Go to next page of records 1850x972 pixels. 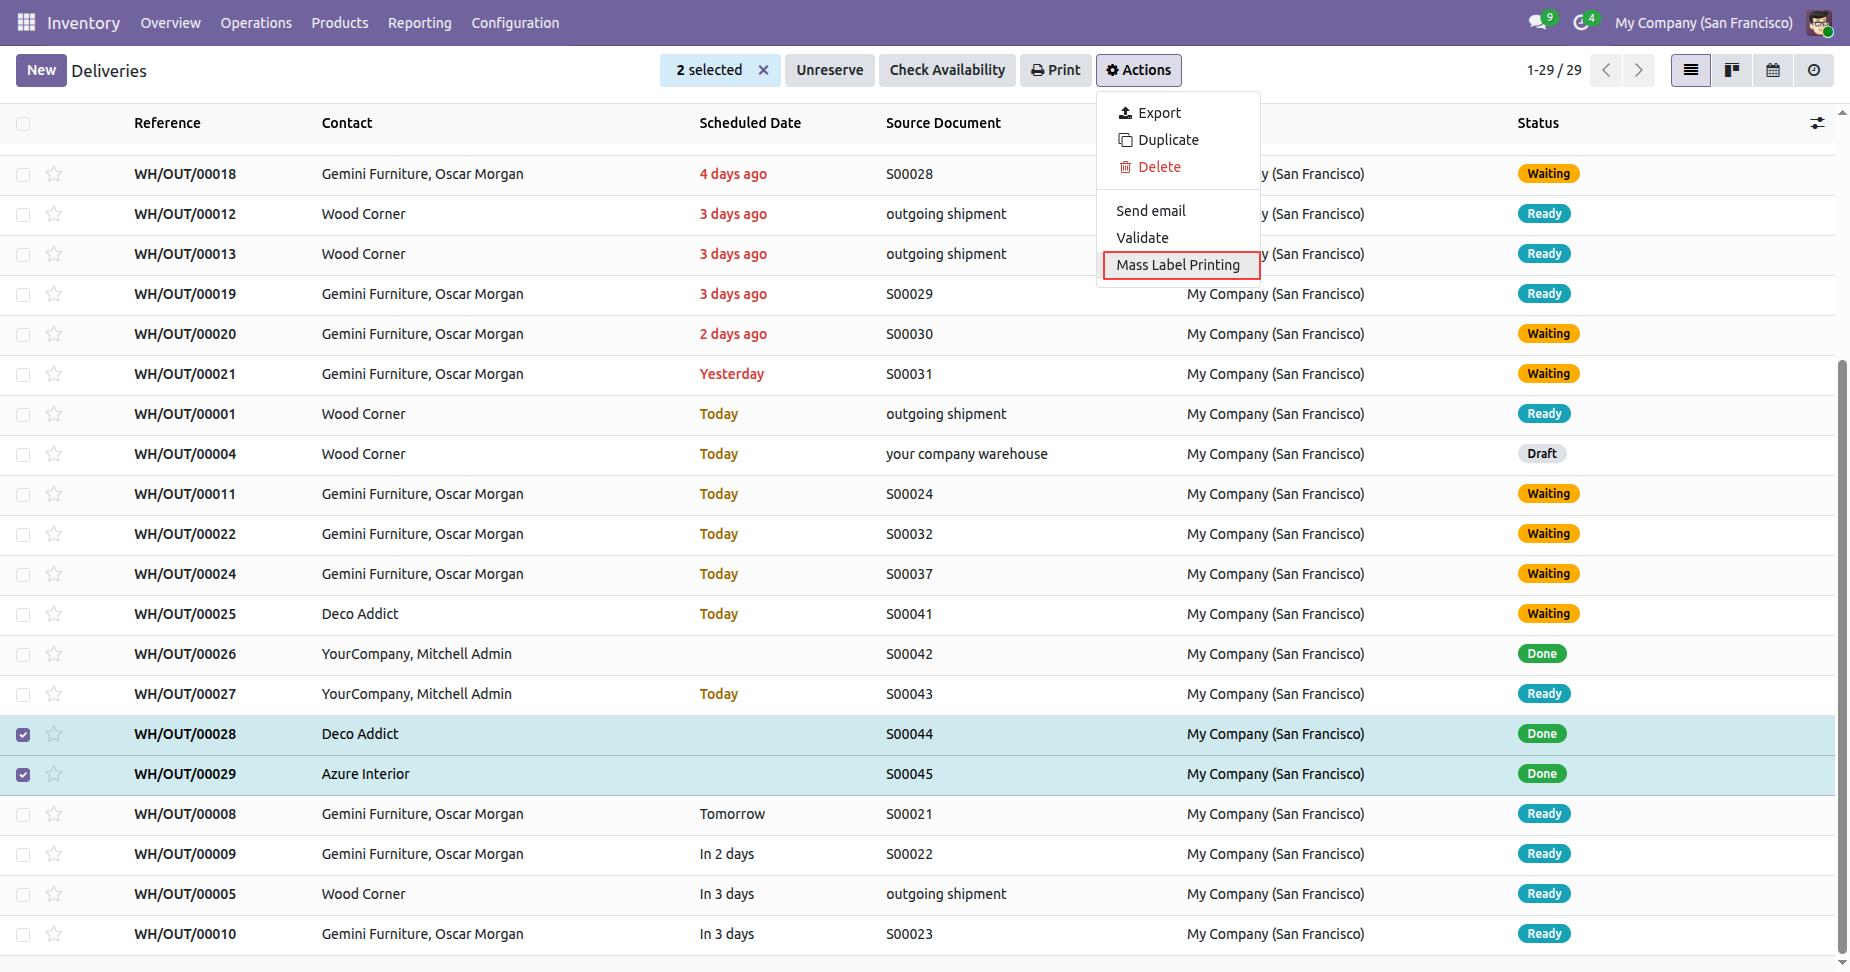(x=1638, y=70)
